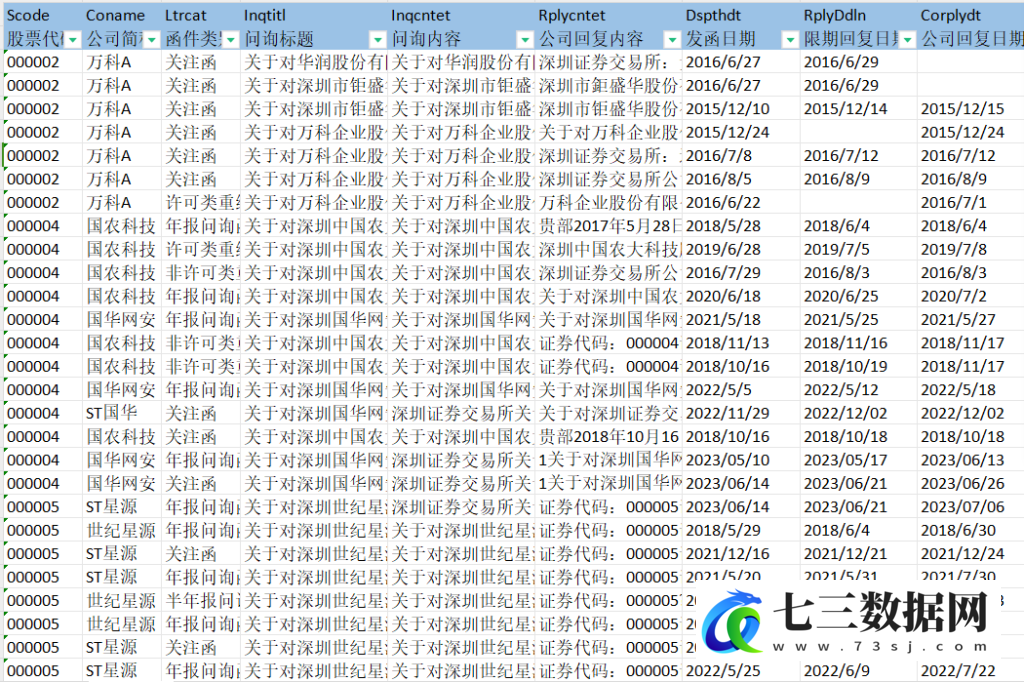Click the 半年报问询 letter type cell

pyautogui.click(x=201, y=601)
